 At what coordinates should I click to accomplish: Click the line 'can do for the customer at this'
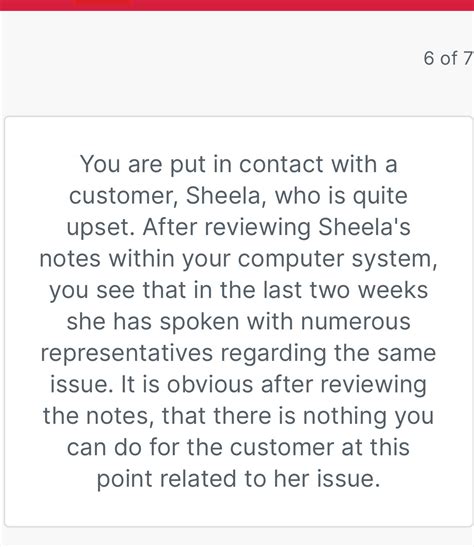[239, 447]
